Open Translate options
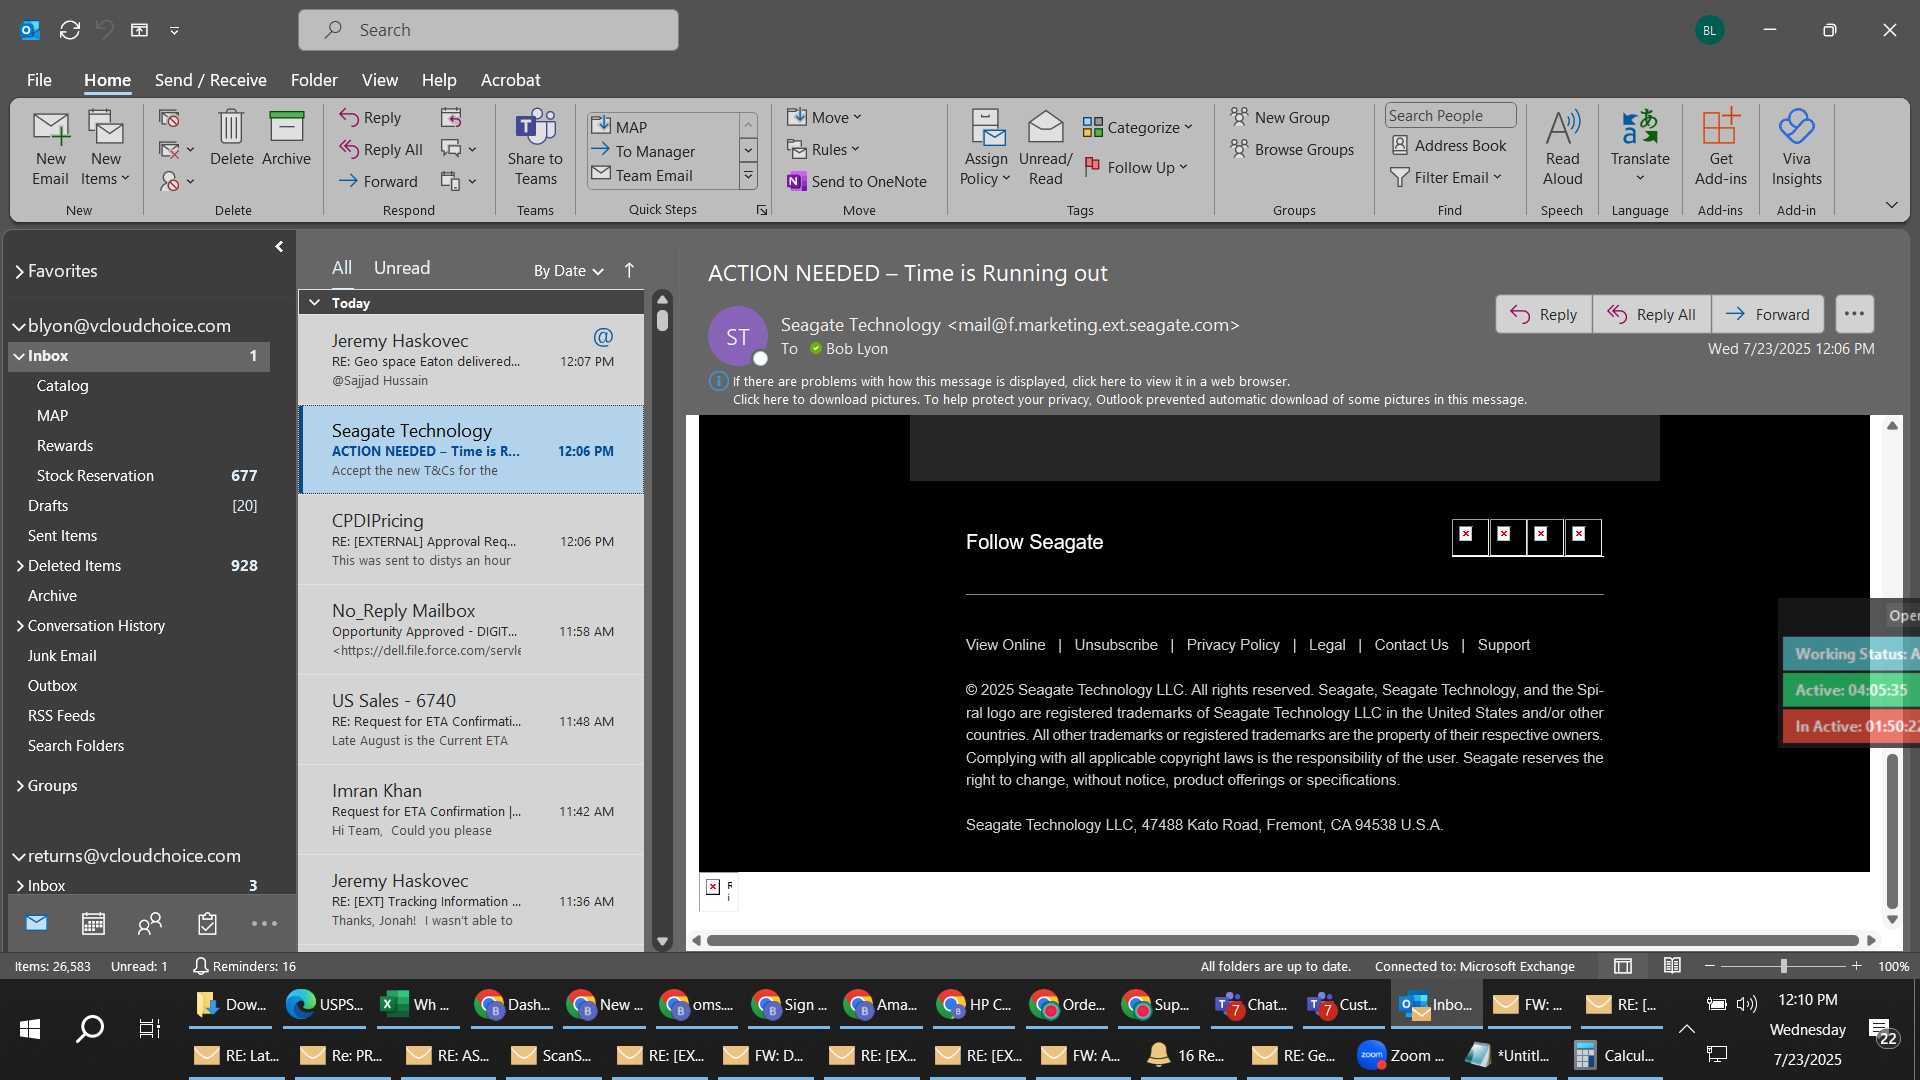This screenshot has height=1080, width=1920. point(1640,148)
